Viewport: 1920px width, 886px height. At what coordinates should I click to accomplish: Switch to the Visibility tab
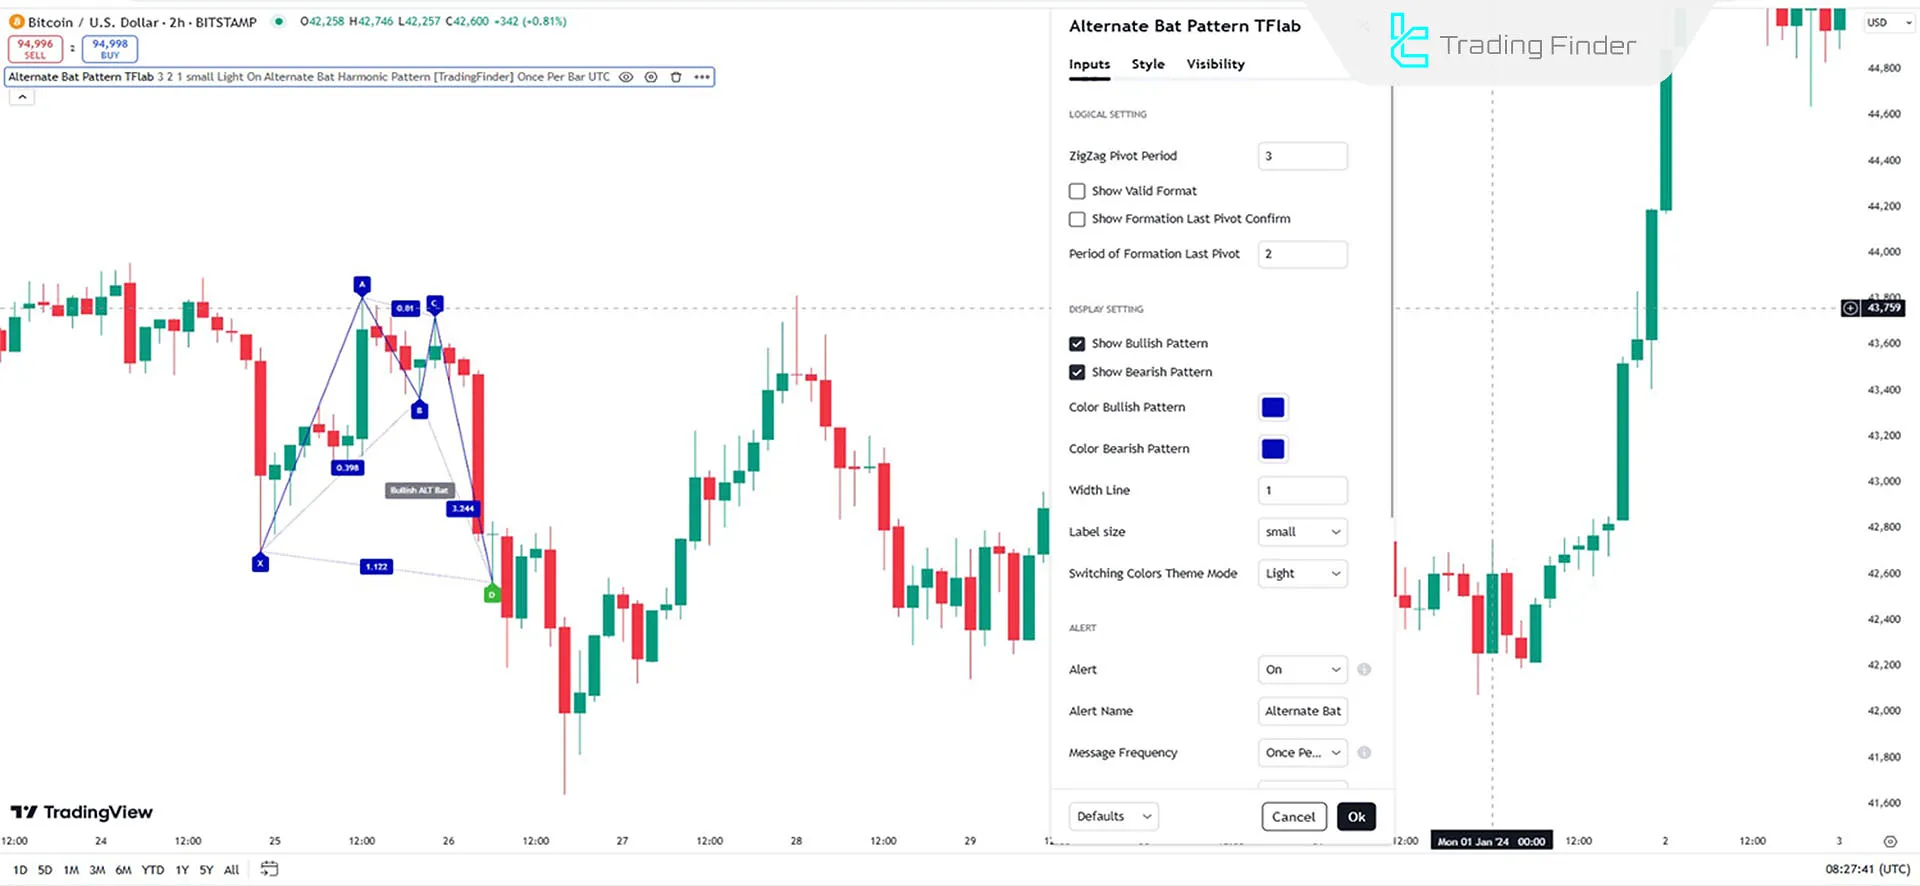[1215, 64]
